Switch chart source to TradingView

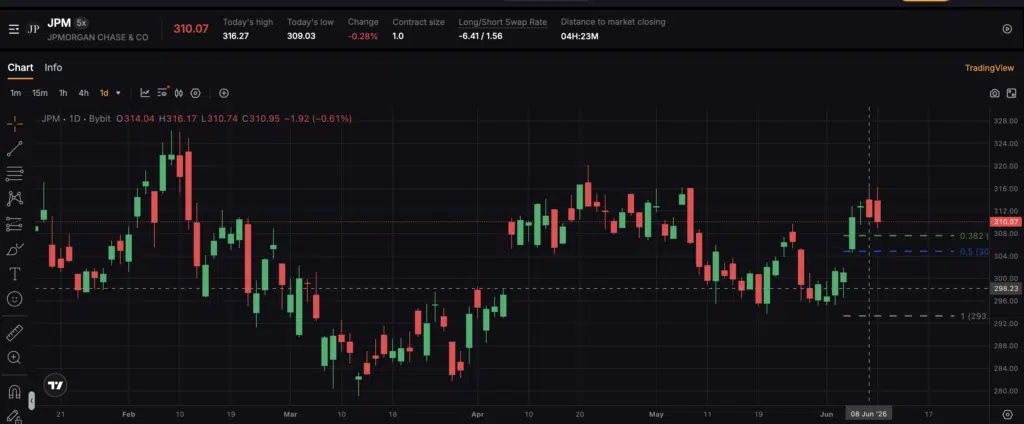pyautogui.click(x=989, y=68)
